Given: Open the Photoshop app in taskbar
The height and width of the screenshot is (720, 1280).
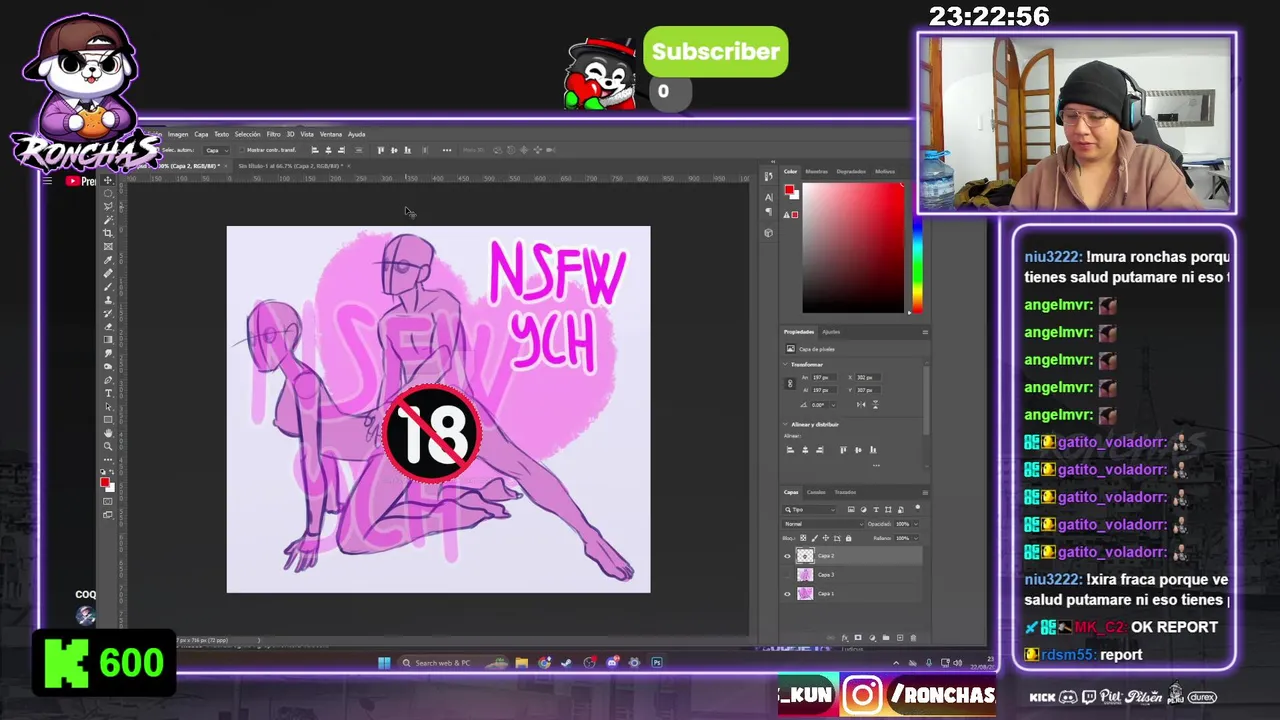Looking at the screenshot, I should click(657, 662).
